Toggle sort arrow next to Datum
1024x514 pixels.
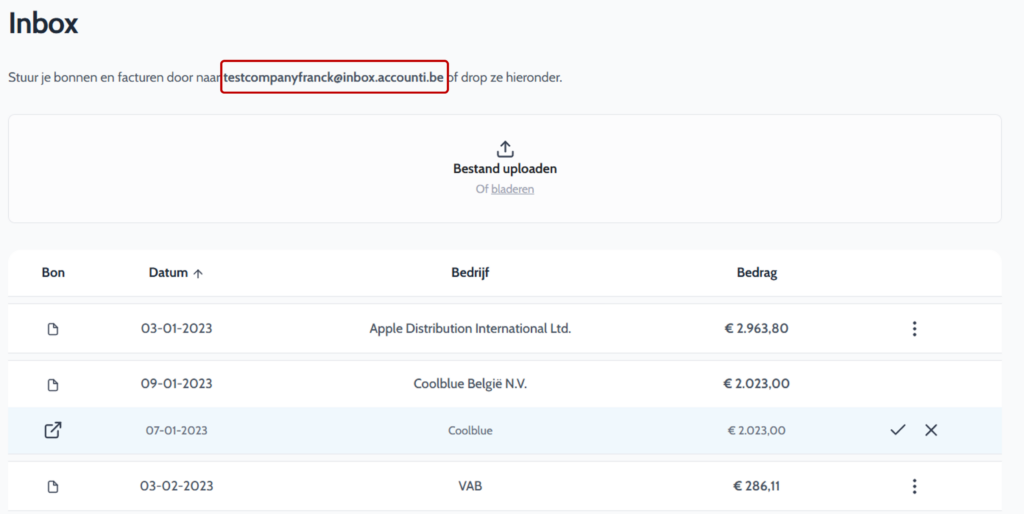198,274
